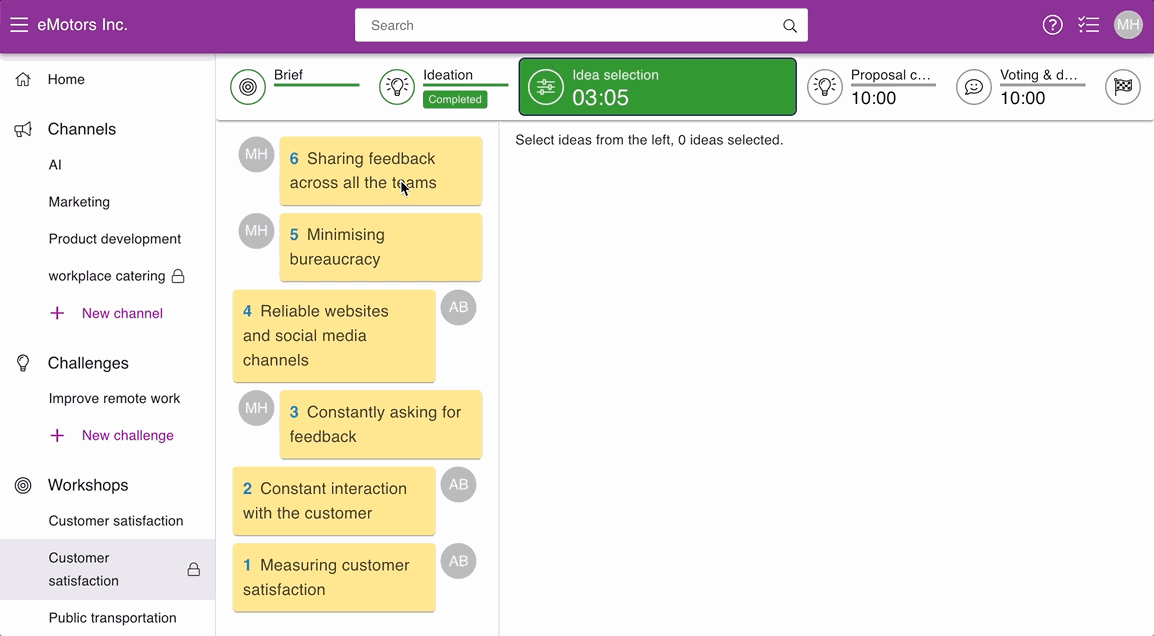Click MH avatar beside idea 3

pyautogui.click(x=256, y=409)
